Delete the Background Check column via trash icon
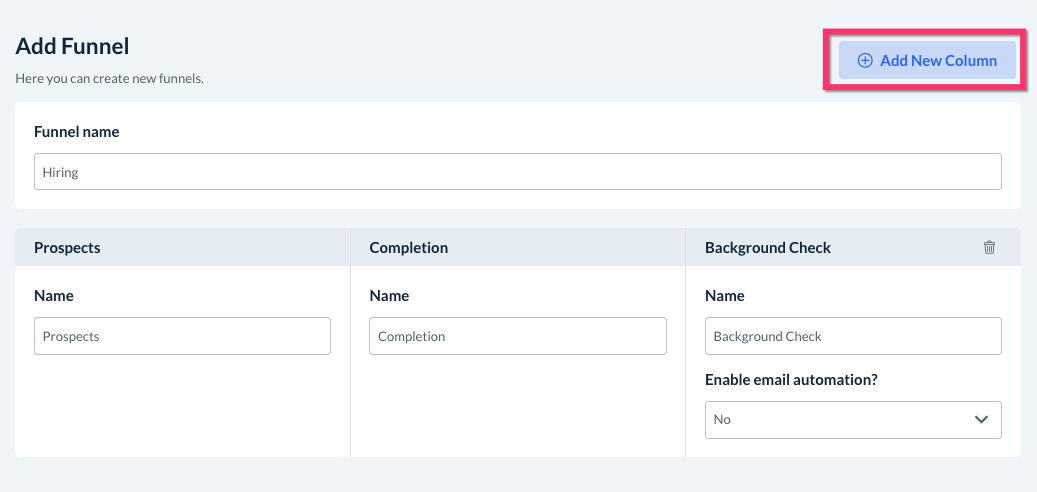This screenshot has width=1037, height=492. [x=989, y=248]
